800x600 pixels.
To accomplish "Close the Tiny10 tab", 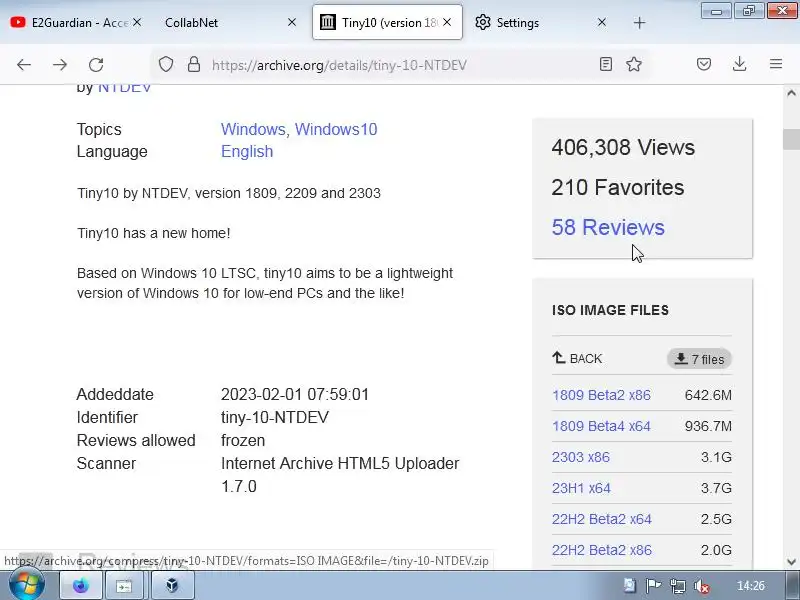I will point(447,22).
